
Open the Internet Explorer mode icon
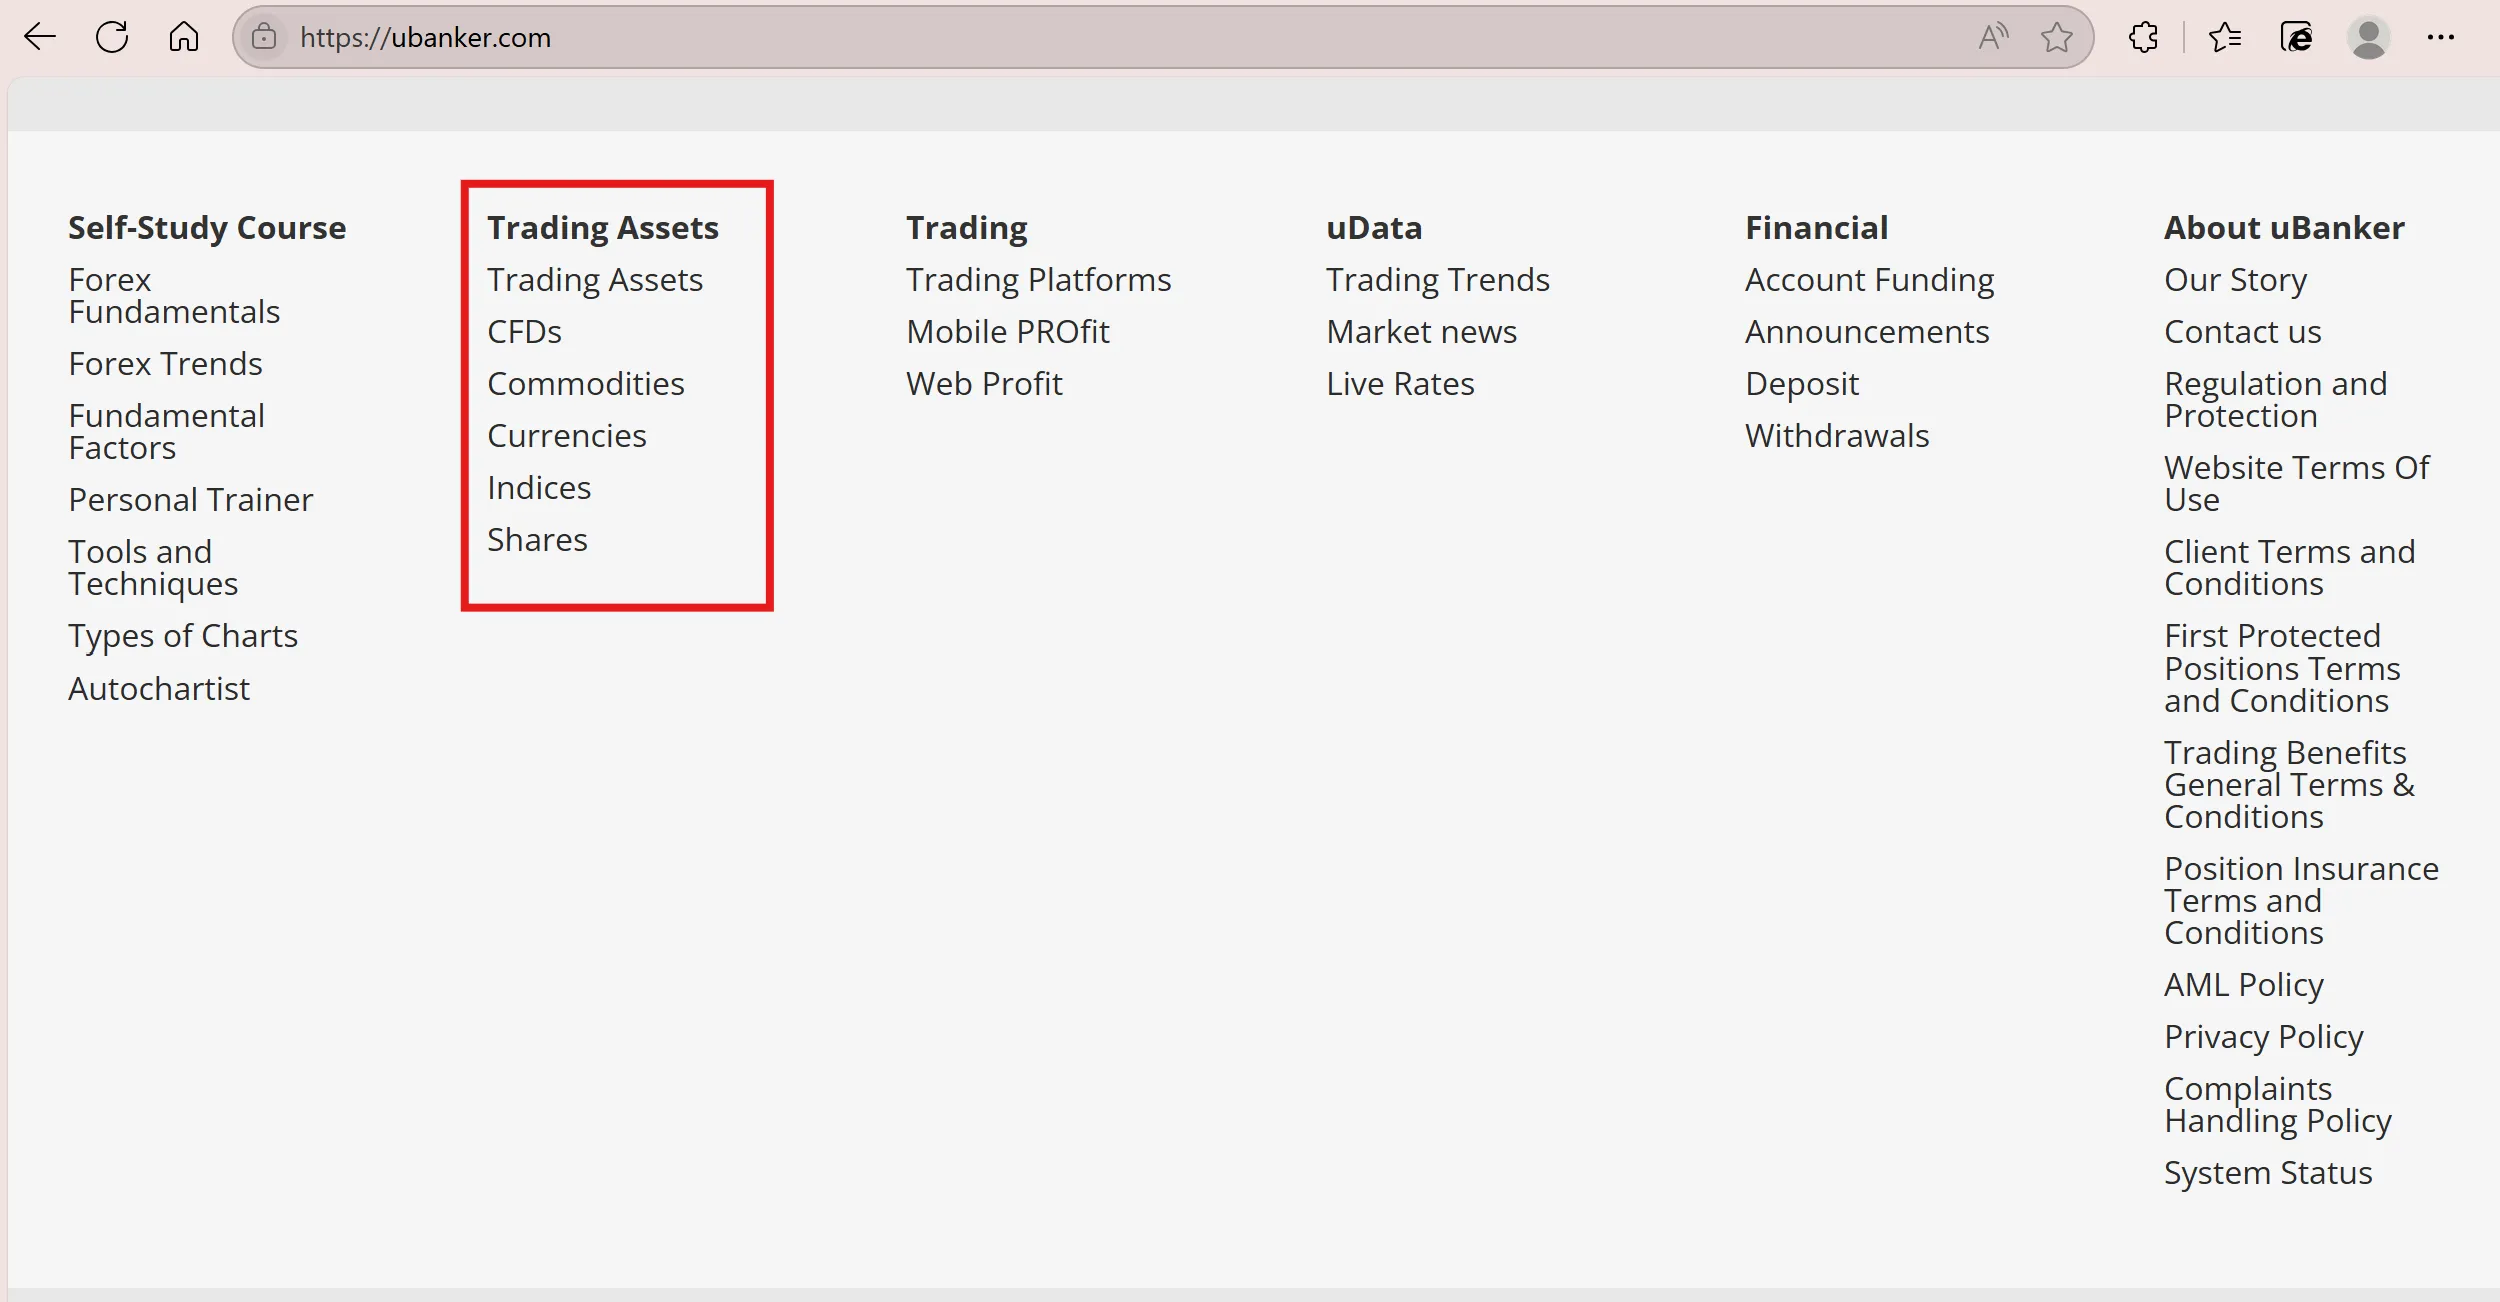[2297, 38]
